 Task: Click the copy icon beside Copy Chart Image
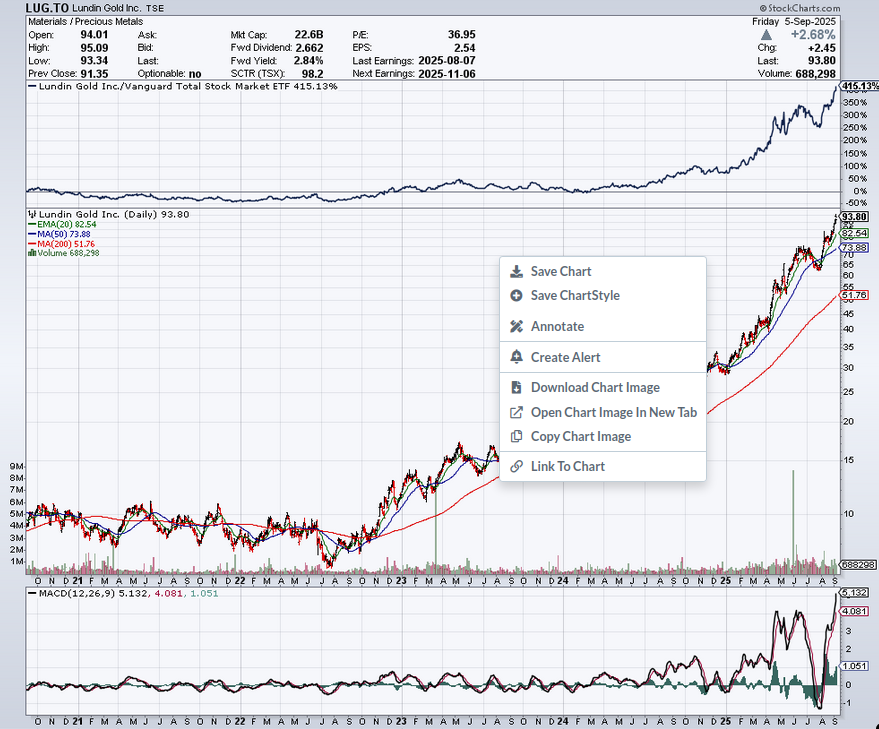click(x=516, y=436)
